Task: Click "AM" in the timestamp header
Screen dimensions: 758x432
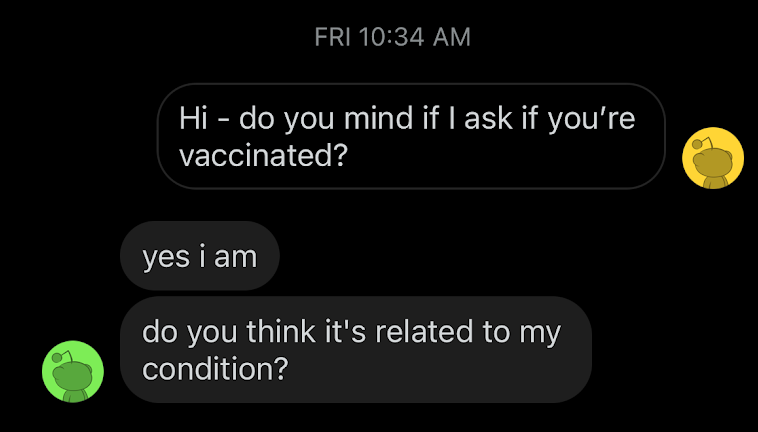Action: [x=452, y=37]
